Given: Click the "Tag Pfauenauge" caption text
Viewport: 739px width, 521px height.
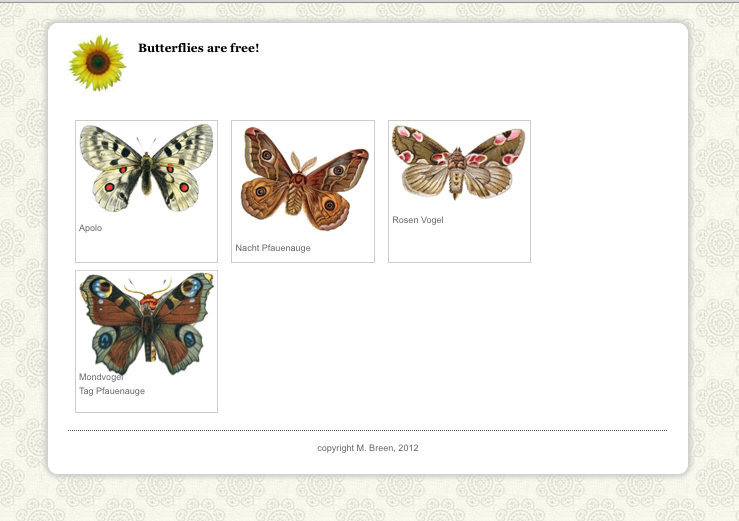Looking at the screenshot, I should point(112,391).
